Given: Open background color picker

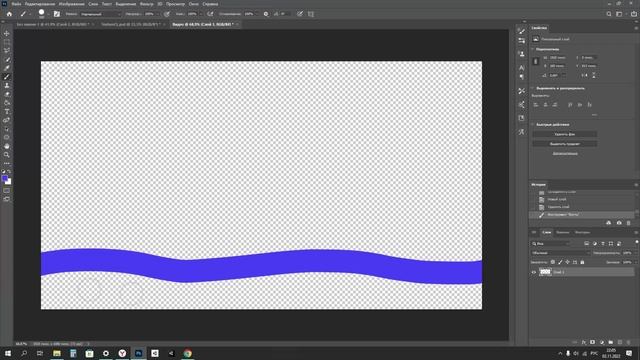Looking at the screenshot, I should click(x=9, y=182).
